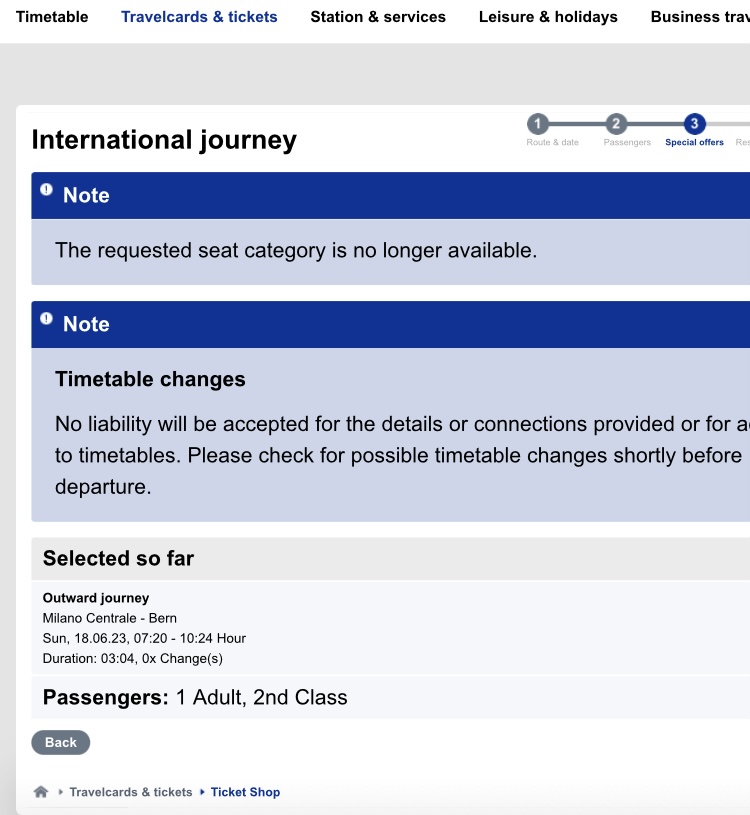Click arrow before Travelcards breadcrumb
750x815 pixels.
coord(60,792)
